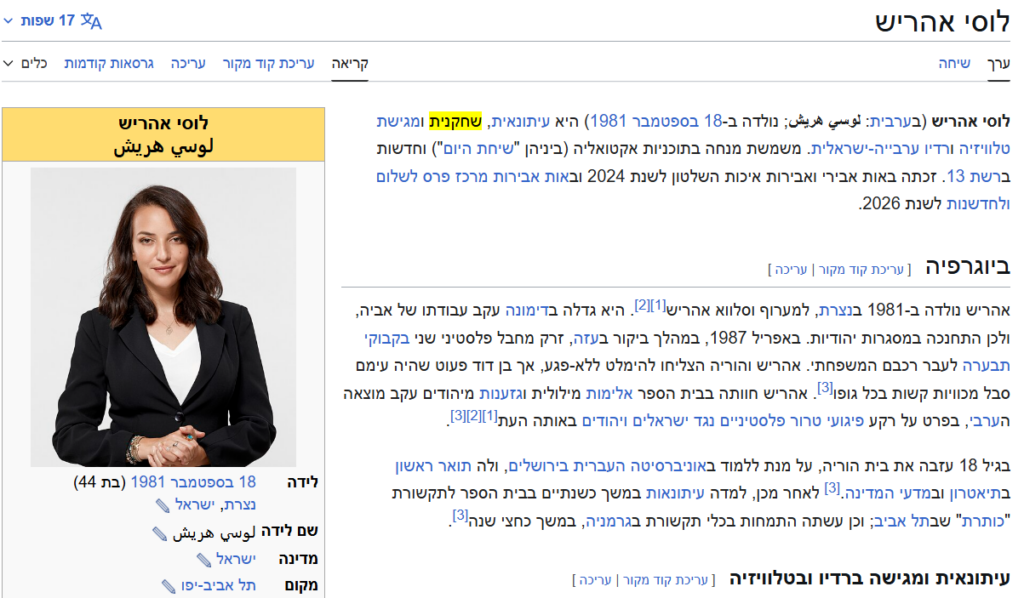Open גרסאות קודמות history tab

108,63
